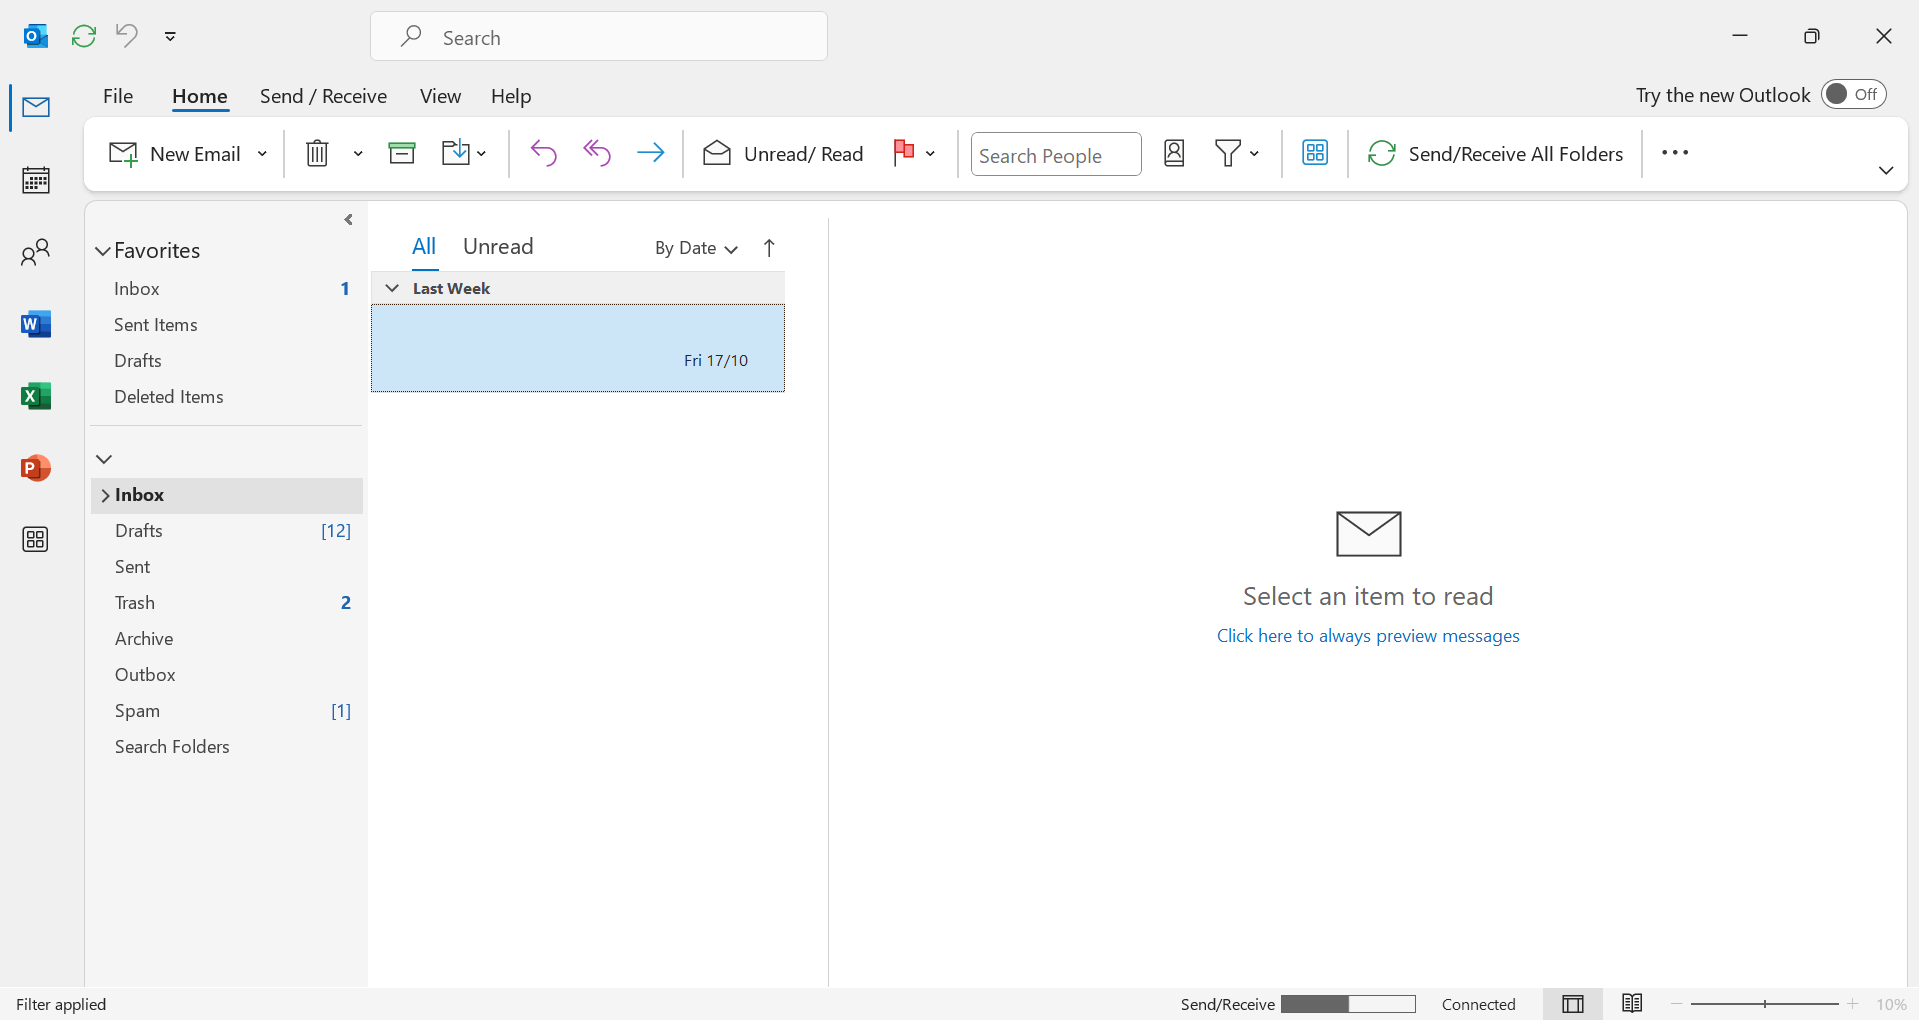Open the Calendar view in sidebar
The image size is (1919, 1020).
coord(36,180)
